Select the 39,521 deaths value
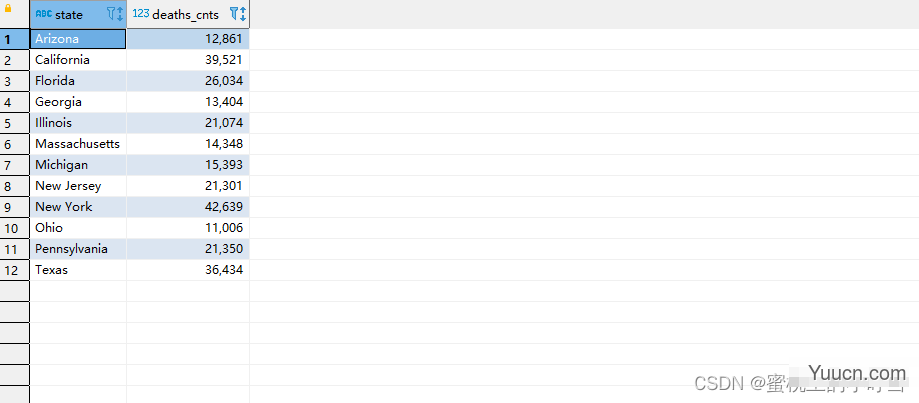Screen dimensions: 919x403 188,60
